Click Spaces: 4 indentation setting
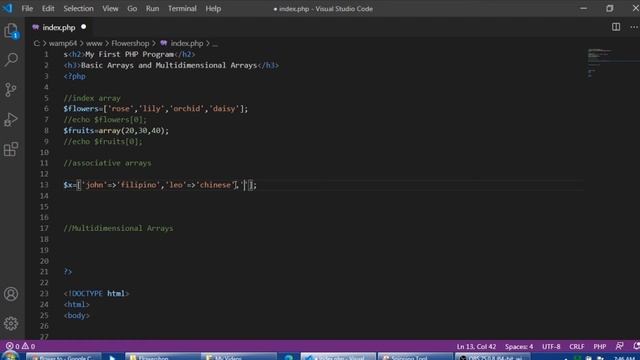This screenshot has width=640, height=360. (519, 347)
